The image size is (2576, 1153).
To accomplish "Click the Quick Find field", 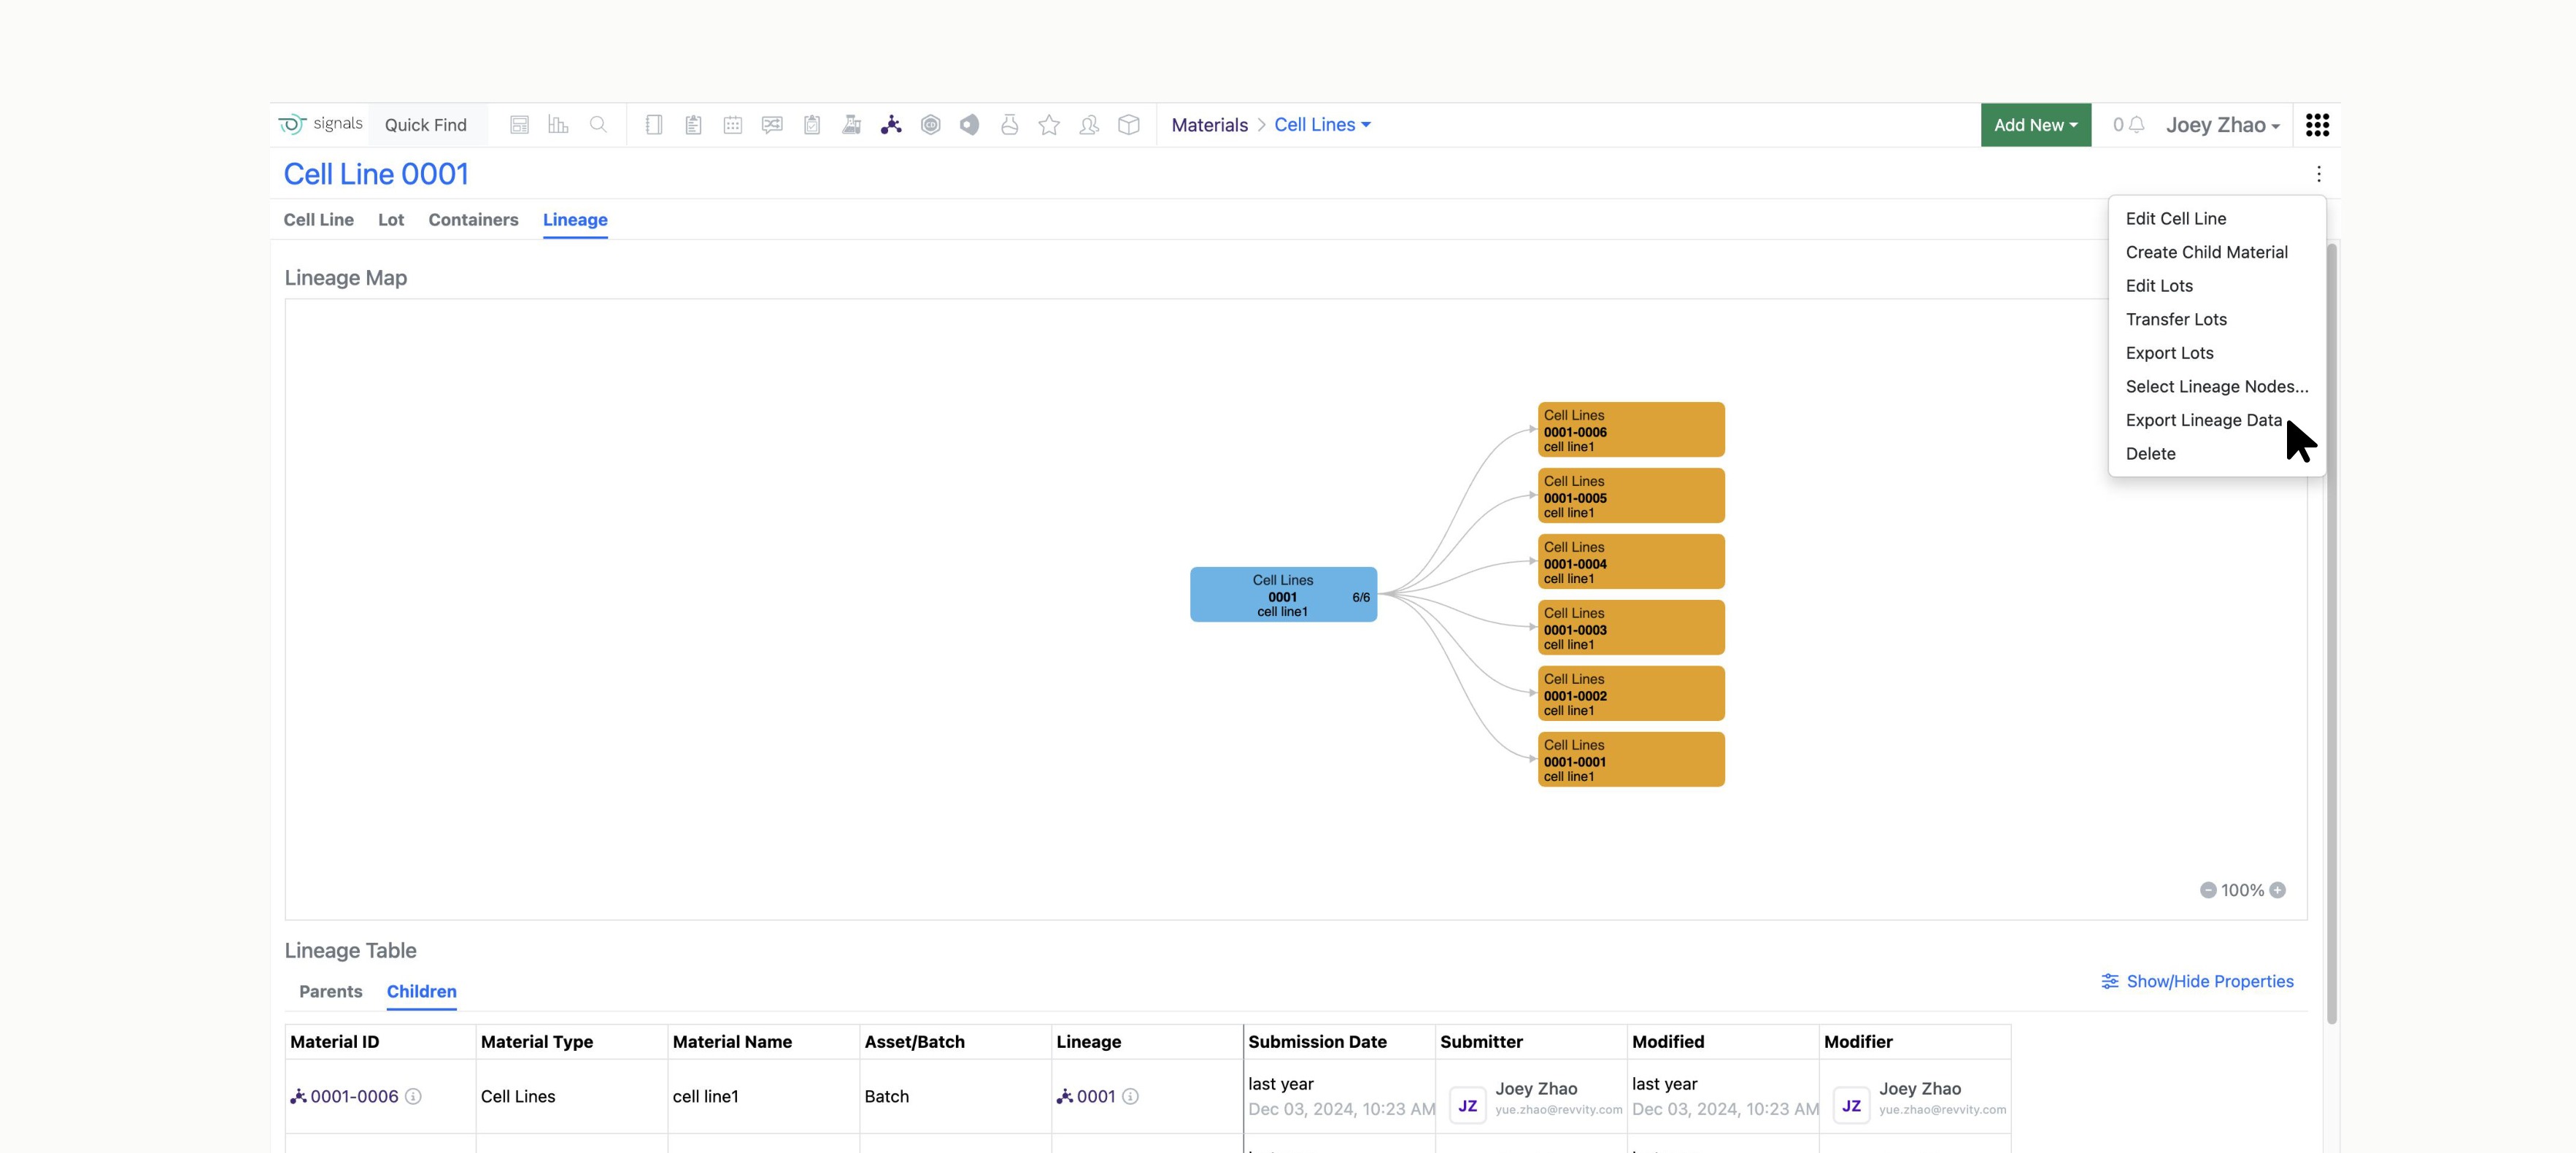I will 427,125.
